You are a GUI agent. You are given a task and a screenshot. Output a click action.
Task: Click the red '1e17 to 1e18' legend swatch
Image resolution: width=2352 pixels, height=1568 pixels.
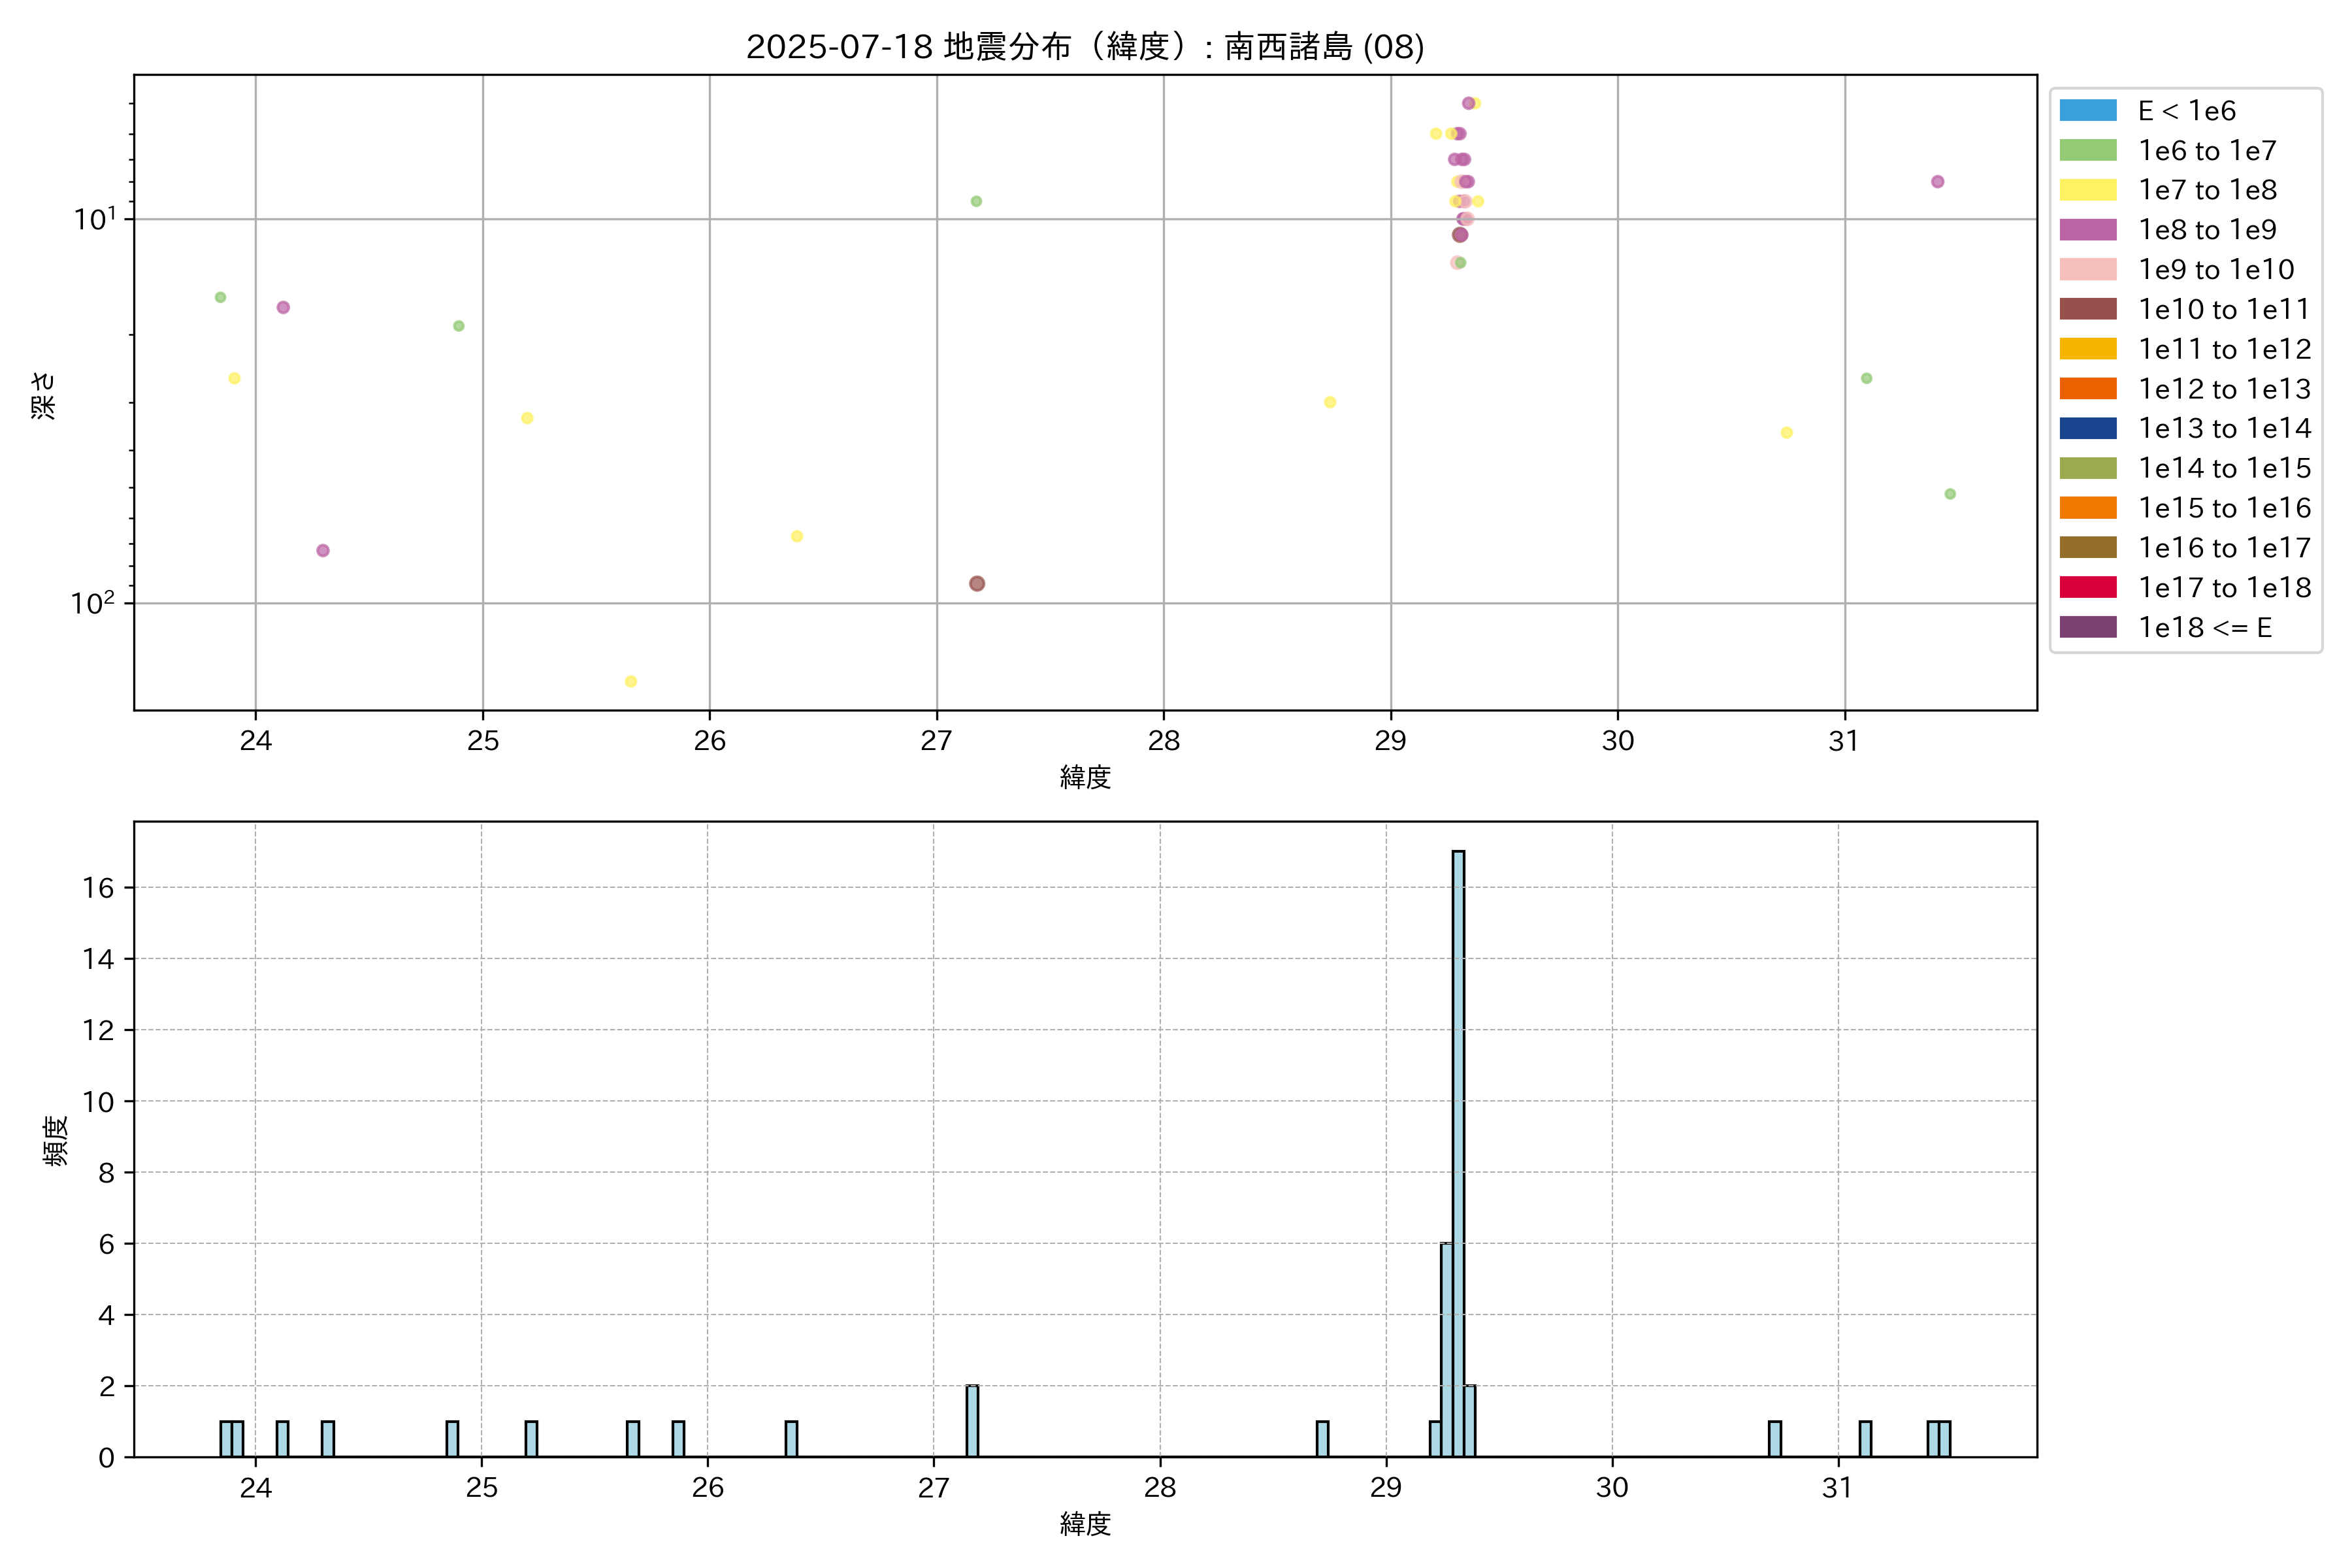tap(2087, 587)
